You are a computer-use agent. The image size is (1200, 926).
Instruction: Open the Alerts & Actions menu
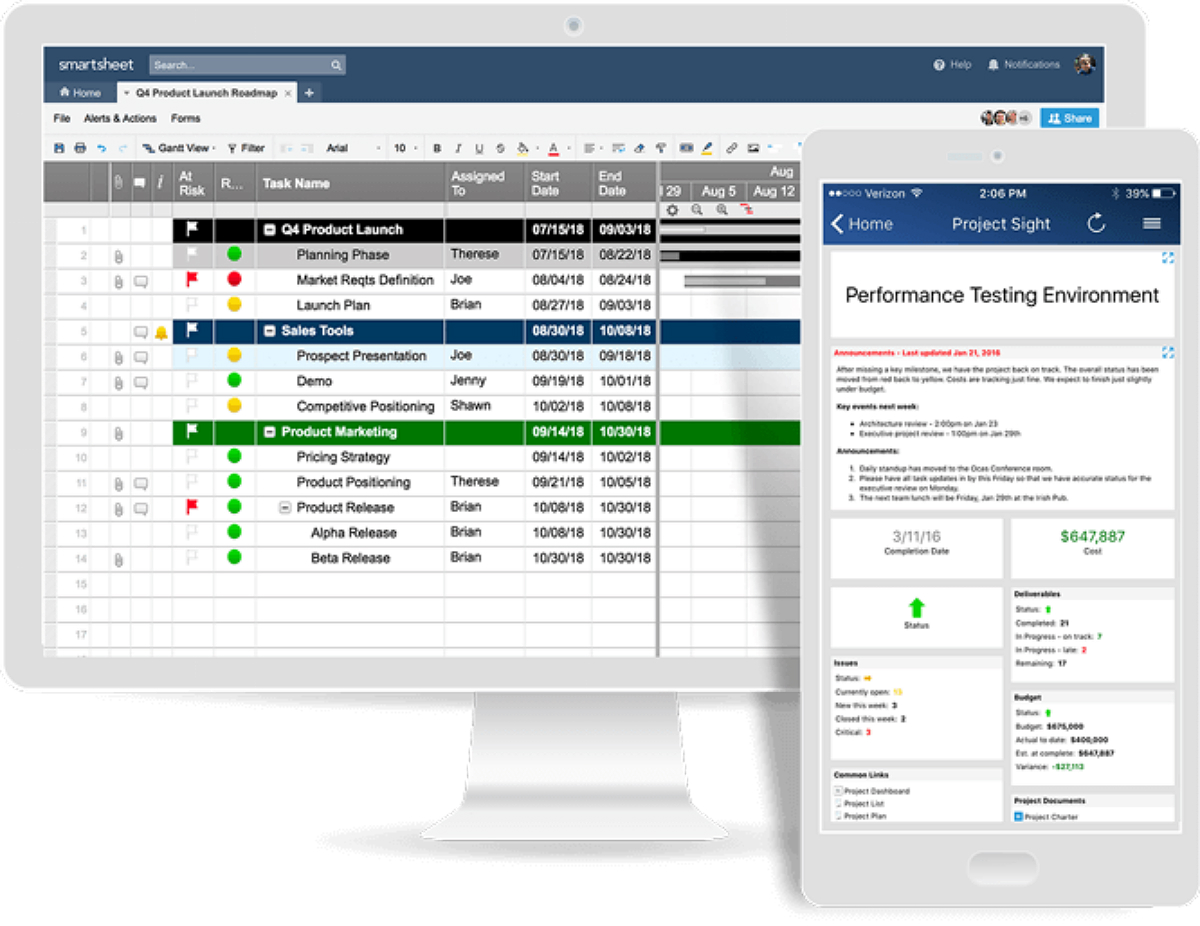(120, 118)
